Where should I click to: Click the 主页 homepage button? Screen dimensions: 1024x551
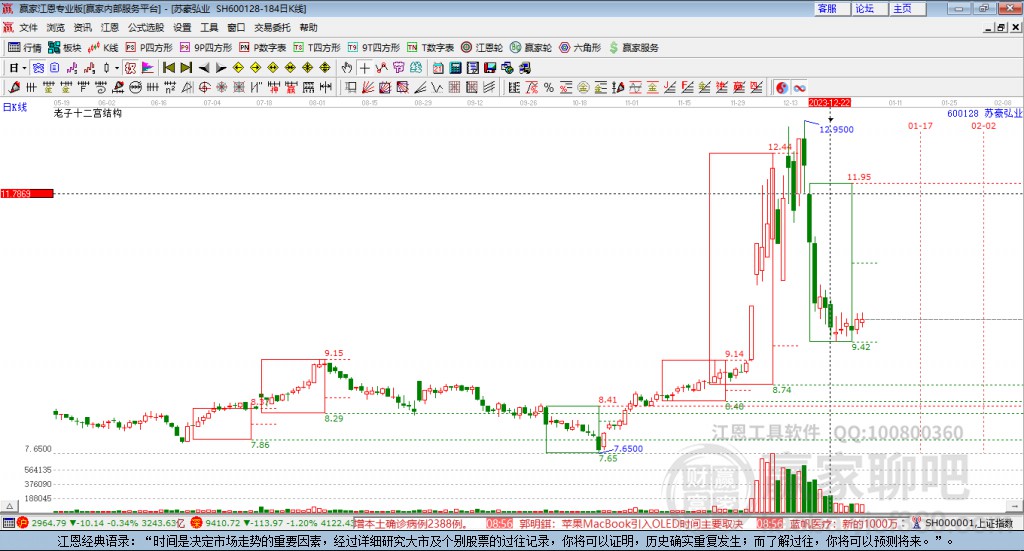pyautogui.click(x=908, y=8)
